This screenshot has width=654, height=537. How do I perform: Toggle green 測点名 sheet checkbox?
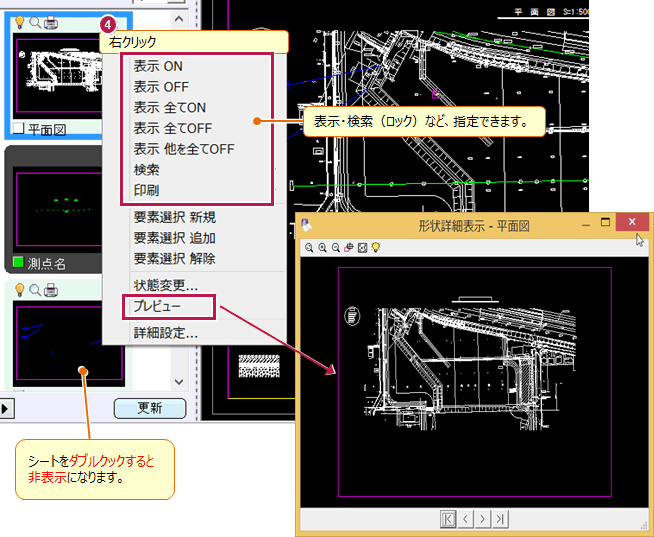pyautogui.click(x=18, y=262)
